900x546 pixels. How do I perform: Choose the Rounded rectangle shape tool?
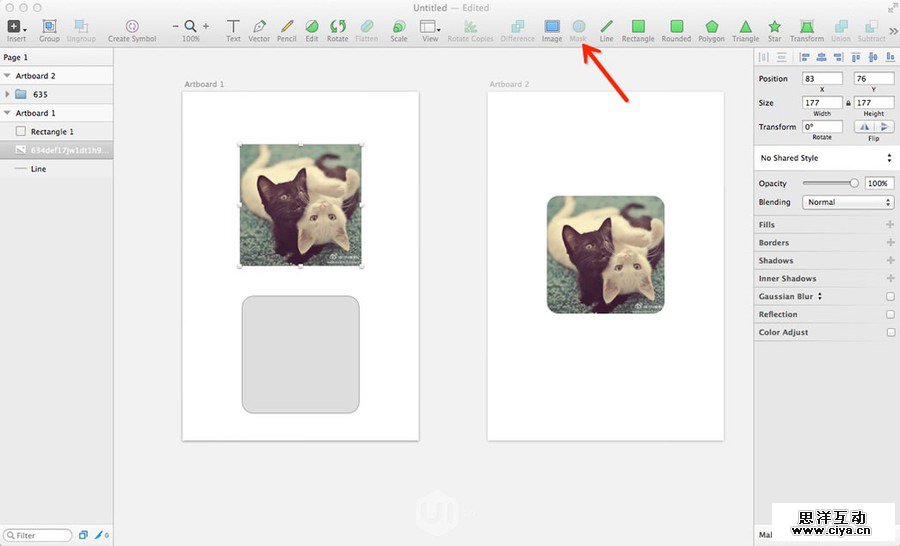pyautogui.click(x=676, y=27)
